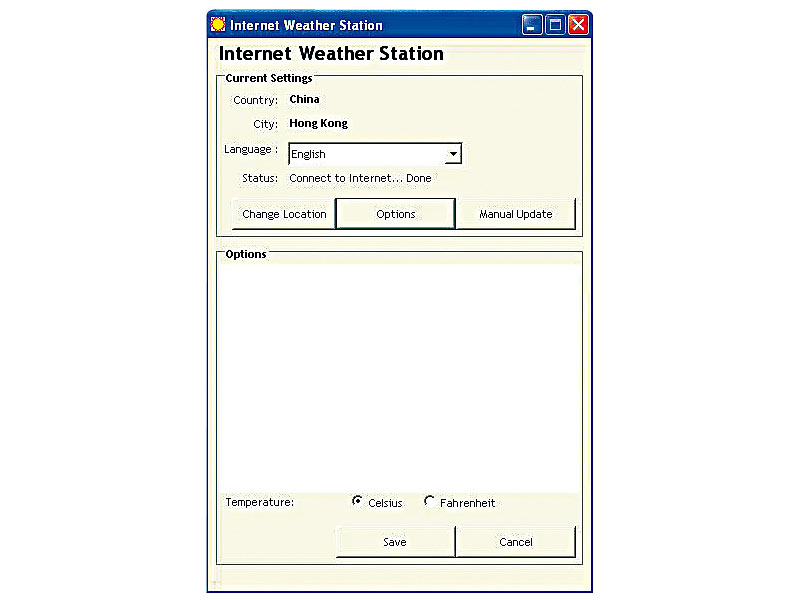Click the Temperature label

point(260,502)
